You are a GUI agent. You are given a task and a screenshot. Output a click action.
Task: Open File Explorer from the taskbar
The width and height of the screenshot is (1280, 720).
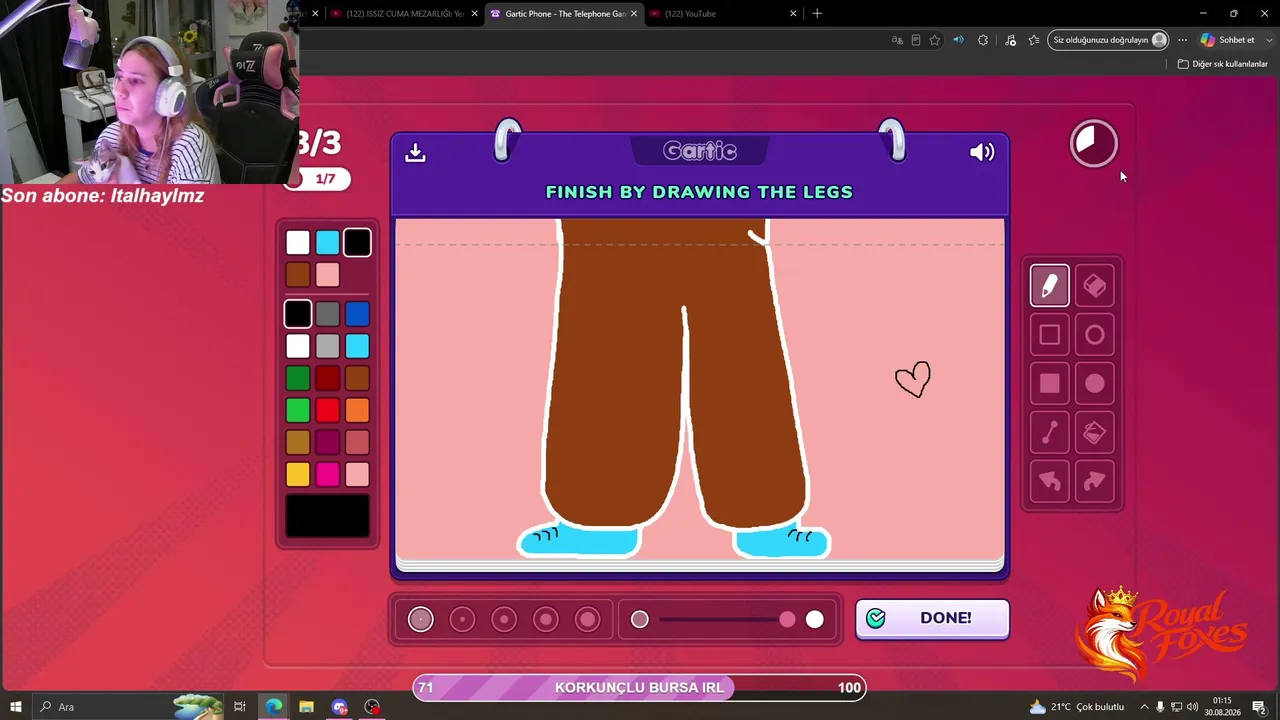(306, 707)
